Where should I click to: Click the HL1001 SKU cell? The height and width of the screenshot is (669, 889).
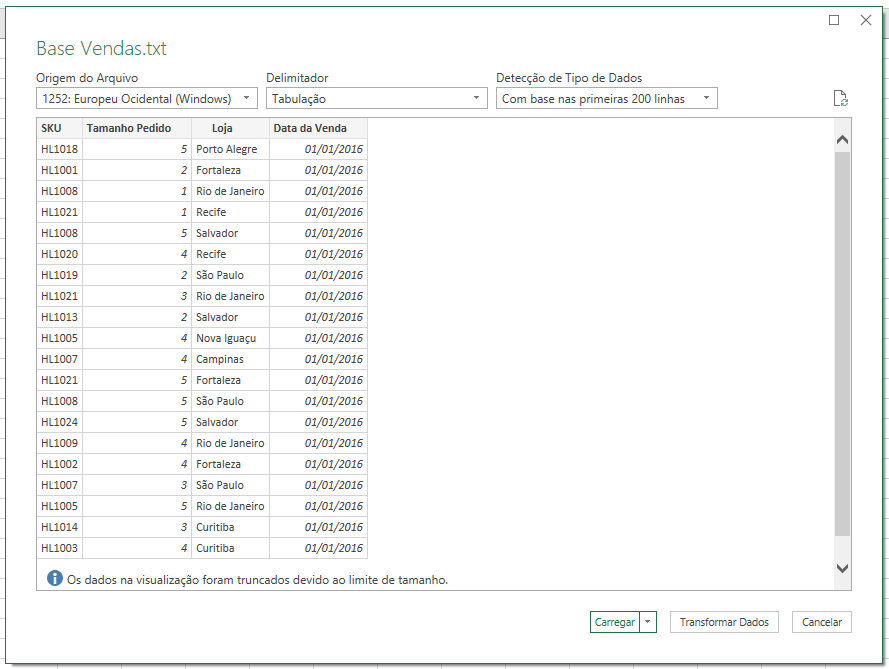60,170
